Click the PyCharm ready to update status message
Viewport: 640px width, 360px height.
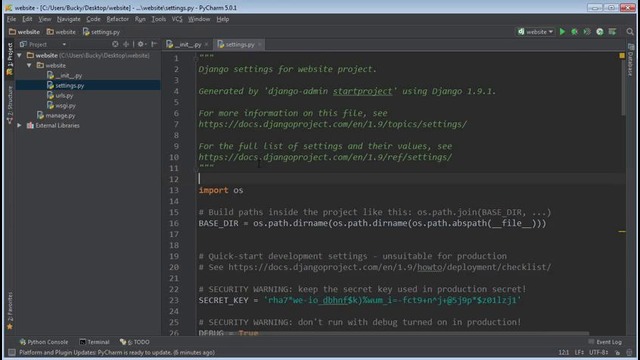coord(117,352)
